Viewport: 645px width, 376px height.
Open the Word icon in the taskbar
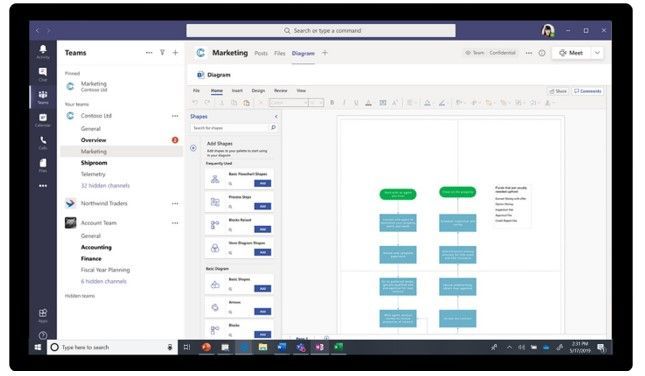coord(282,347)
